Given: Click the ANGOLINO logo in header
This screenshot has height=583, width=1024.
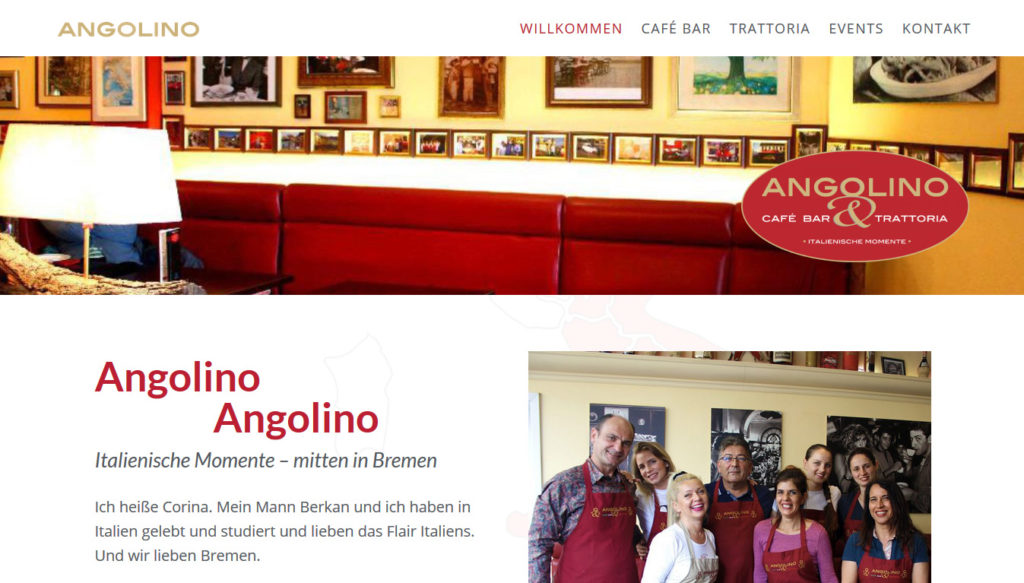Looking at the screenshot, I should [129, 29].
